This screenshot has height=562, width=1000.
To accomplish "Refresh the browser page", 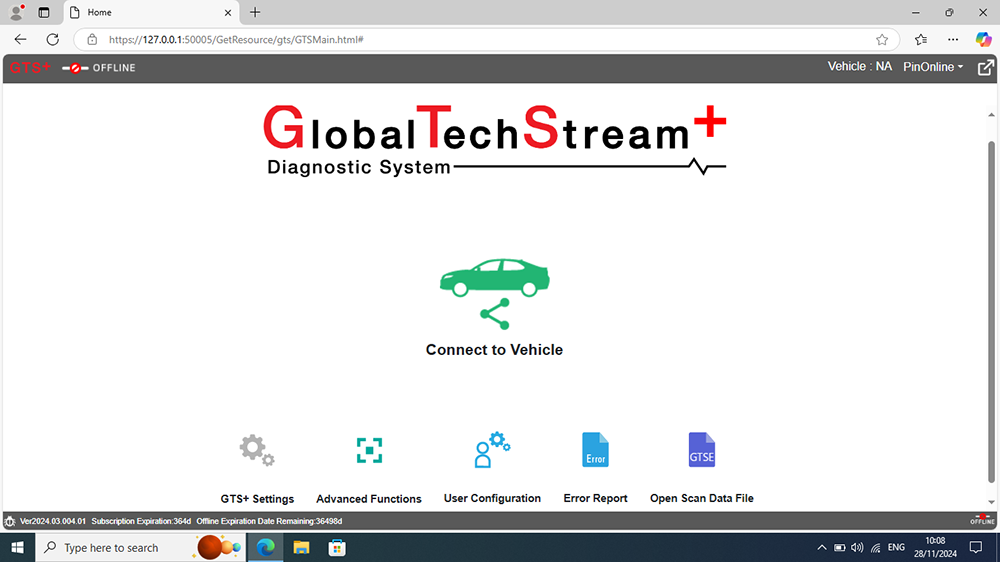I will point(53,40).
